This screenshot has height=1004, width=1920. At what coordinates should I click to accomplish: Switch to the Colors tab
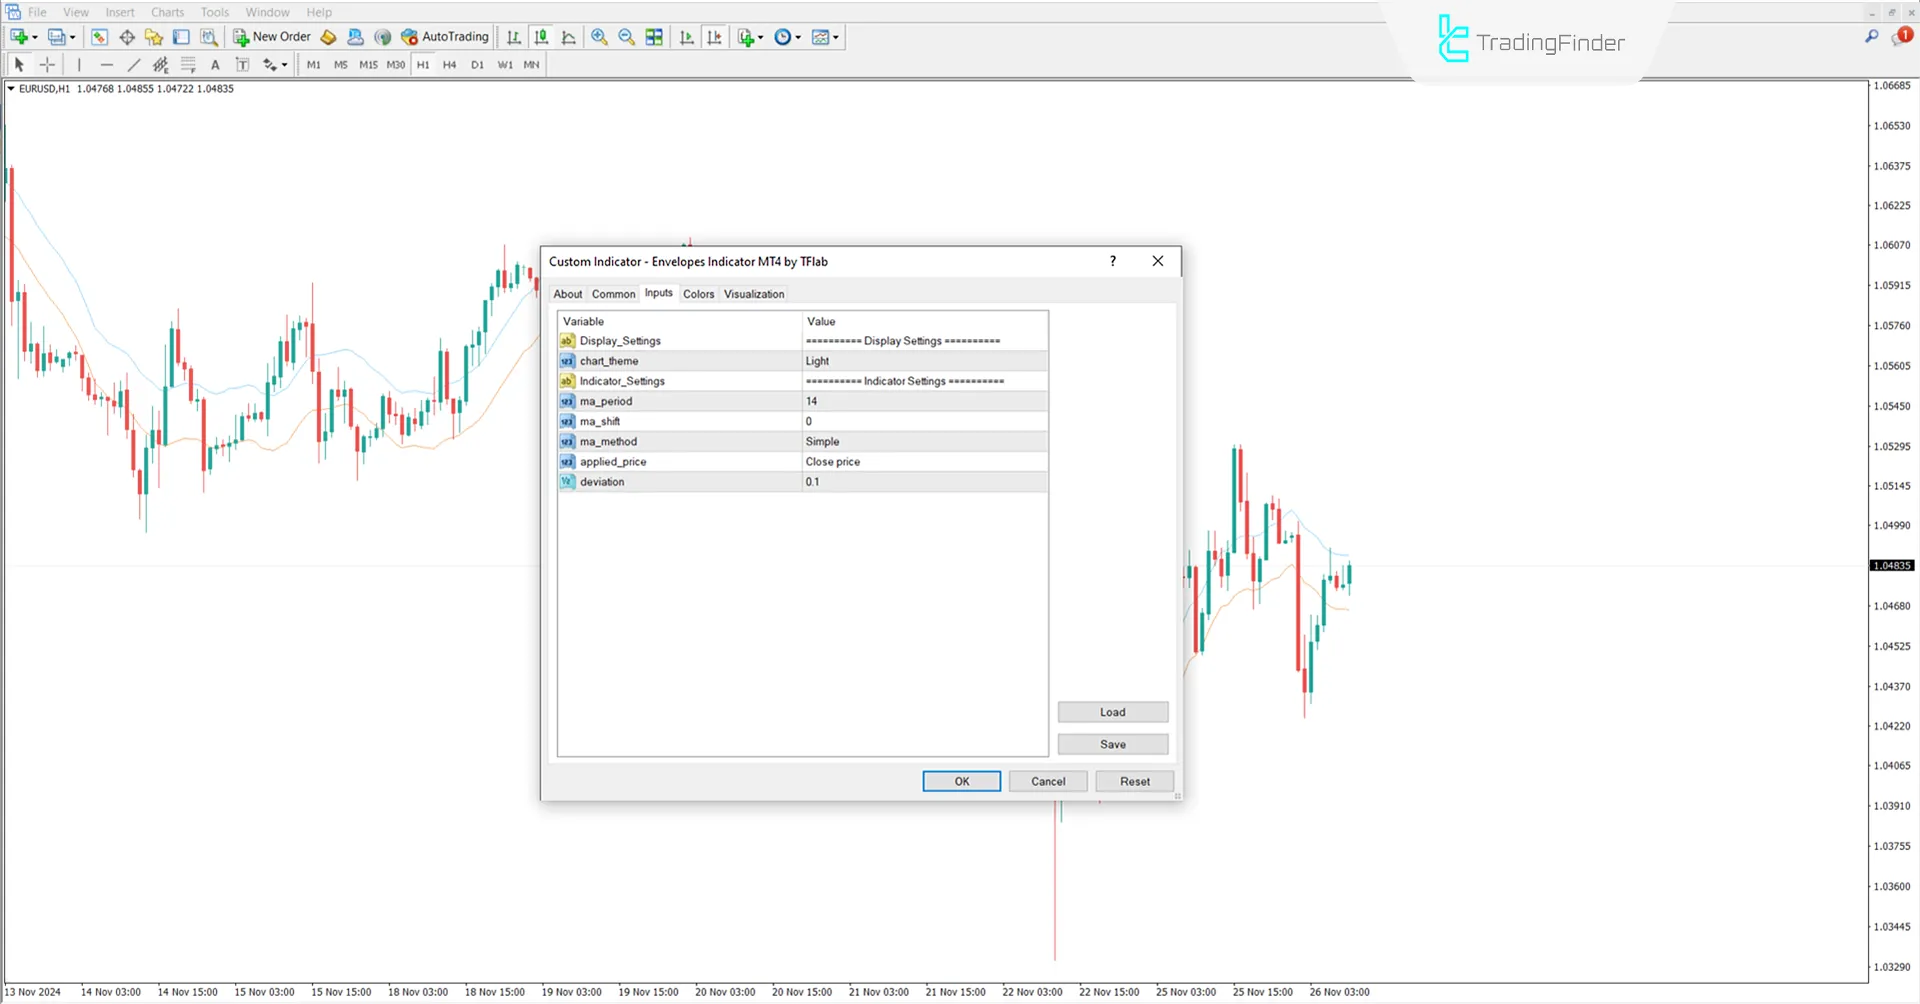[x=698, y=293]
